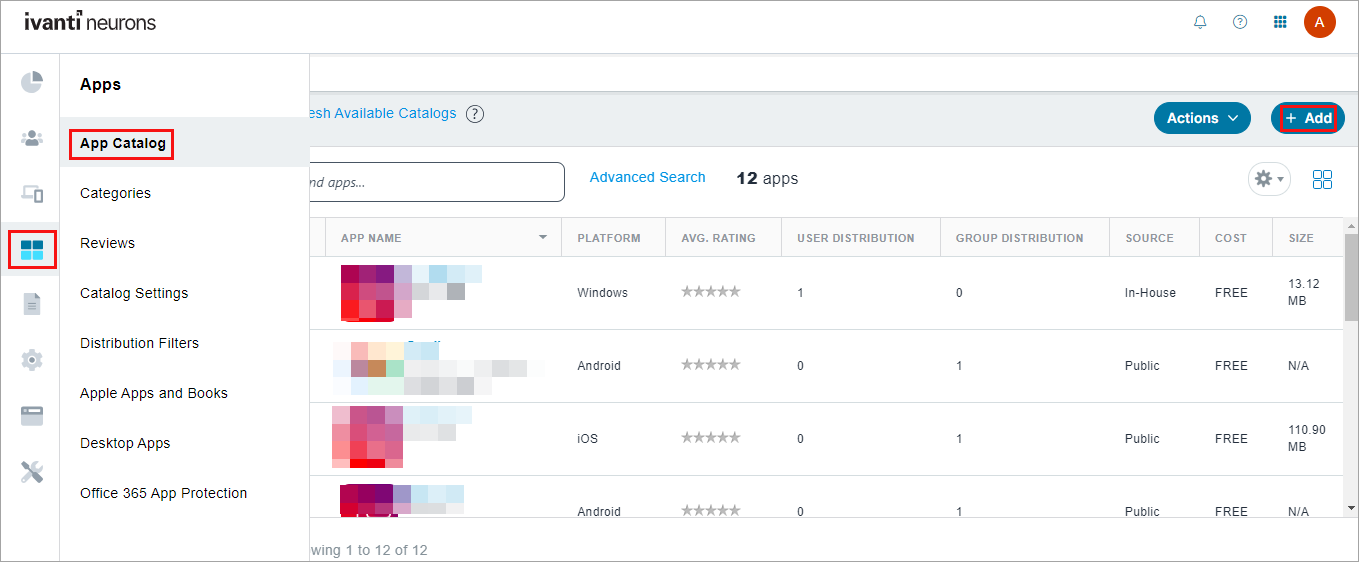Screen dimensions: 1359x562
Task: Open the wrench tools sidebar icon
Action: coord(32,472)
